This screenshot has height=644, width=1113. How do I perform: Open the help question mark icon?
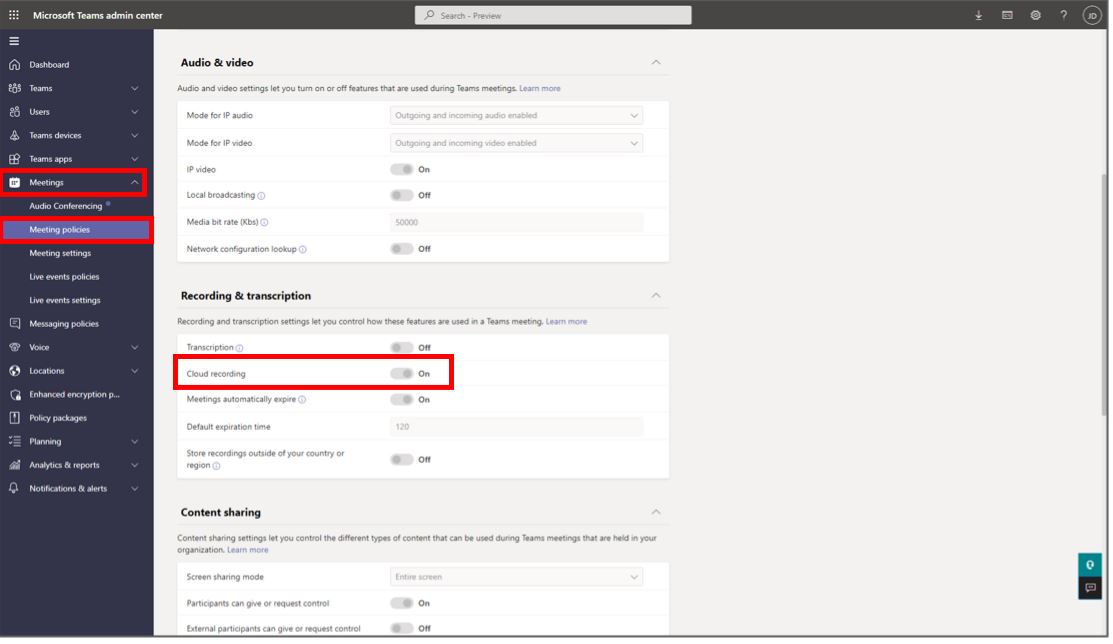click(x=1062, y=15)
